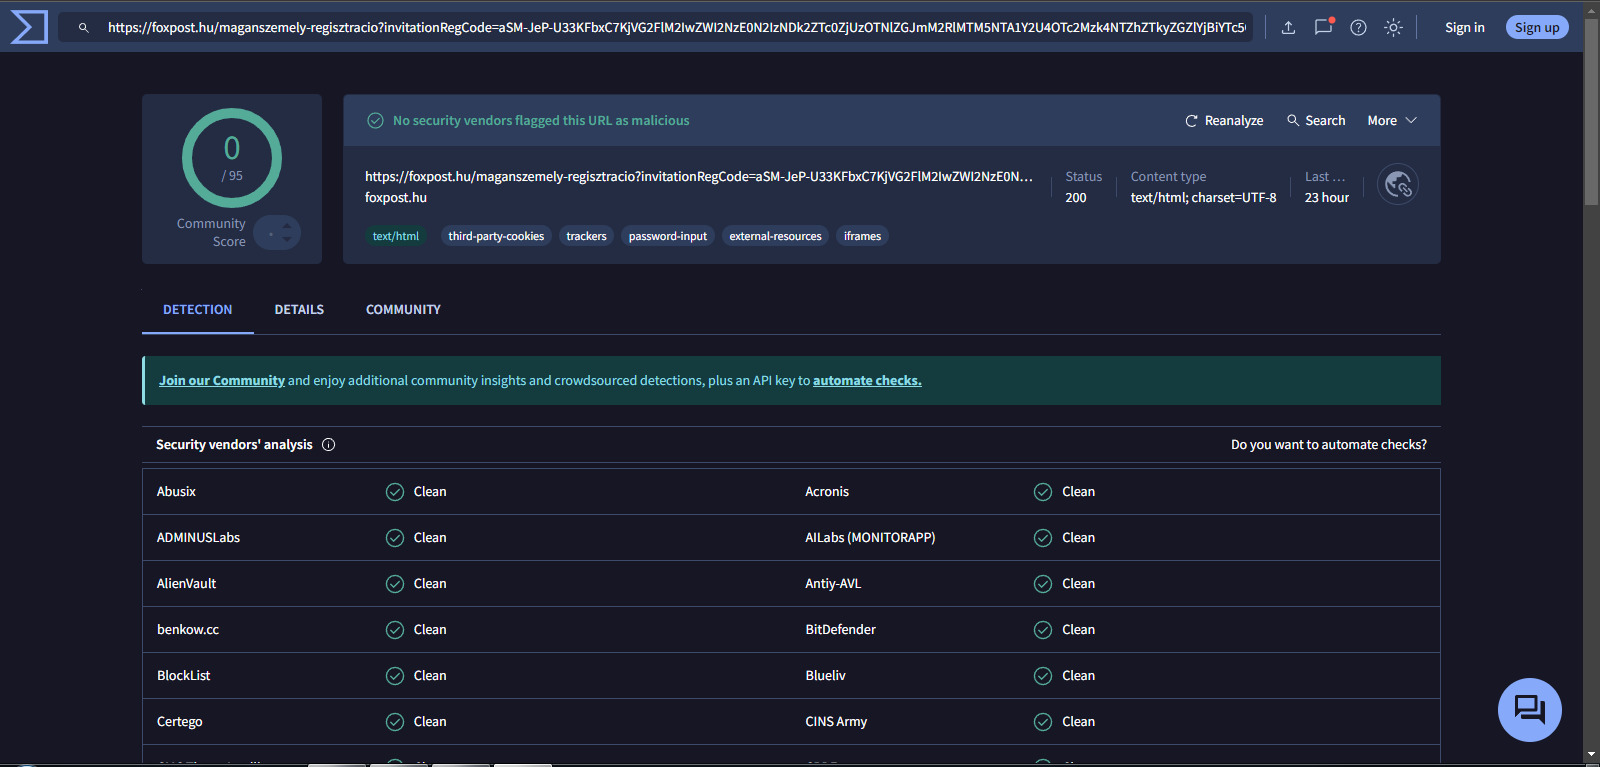Open the chat bubble button
Screen dimensions: 1600x767
(x=1529, y=710)
